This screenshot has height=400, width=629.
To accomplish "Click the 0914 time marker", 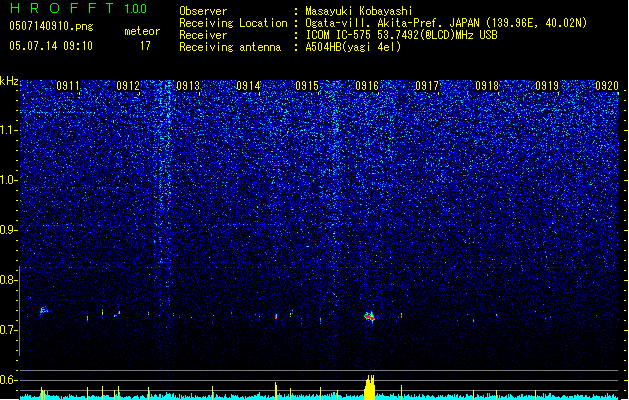I will [248, 86].
